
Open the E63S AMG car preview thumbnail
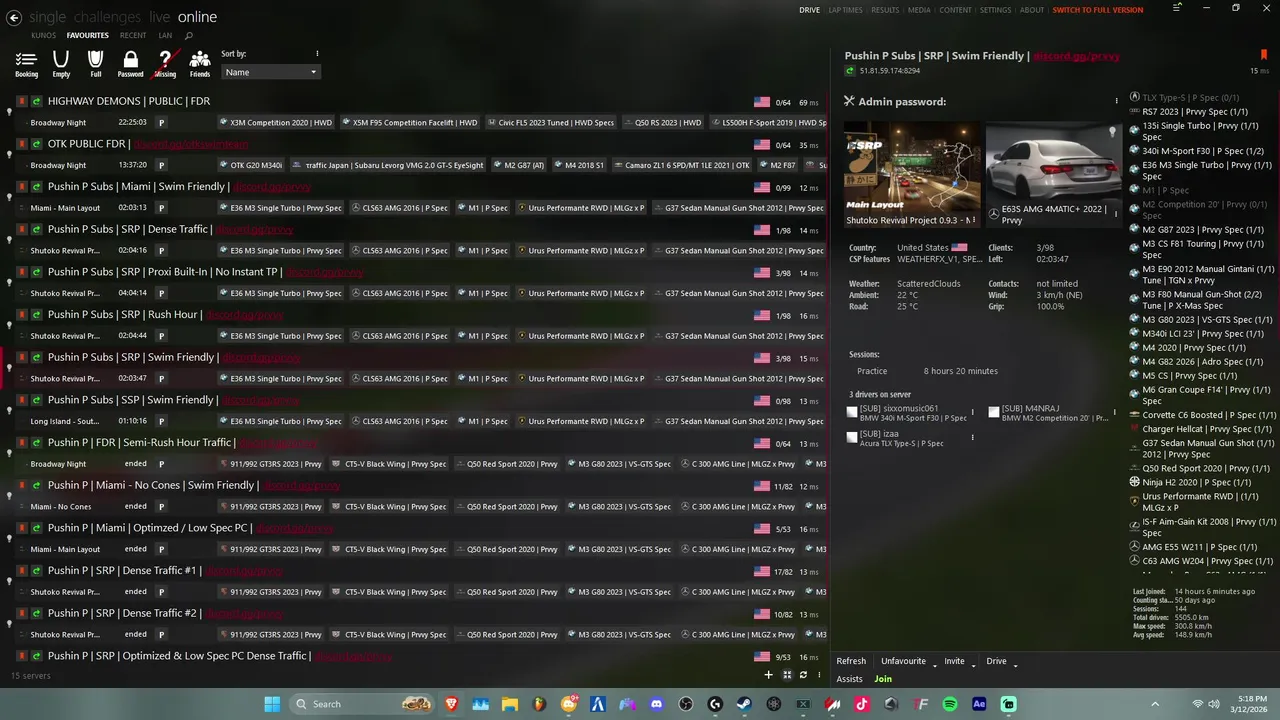click(1053, 174)
